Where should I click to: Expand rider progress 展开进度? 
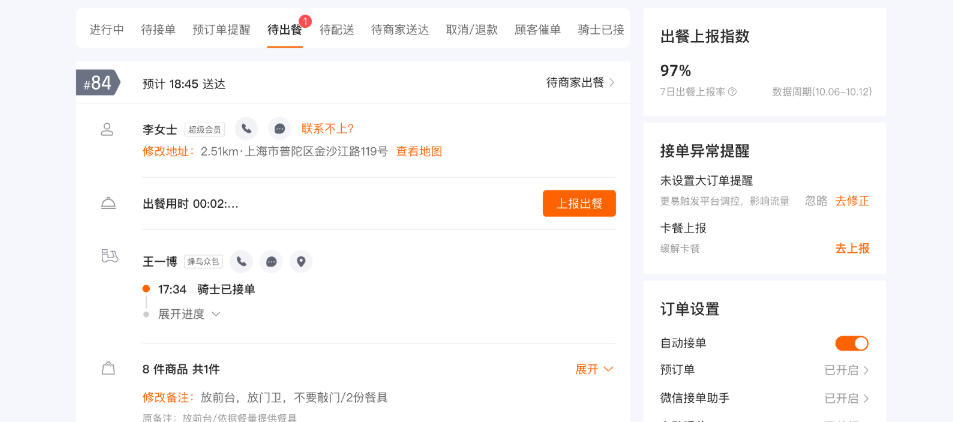[188, 314]
